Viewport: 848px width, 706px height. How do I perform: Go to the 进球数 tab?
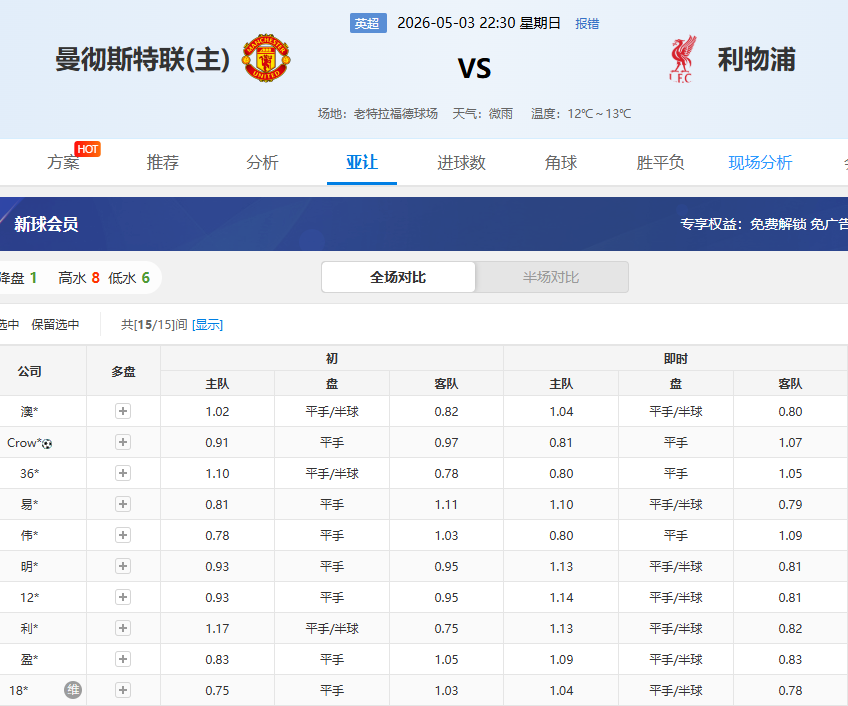461,162
